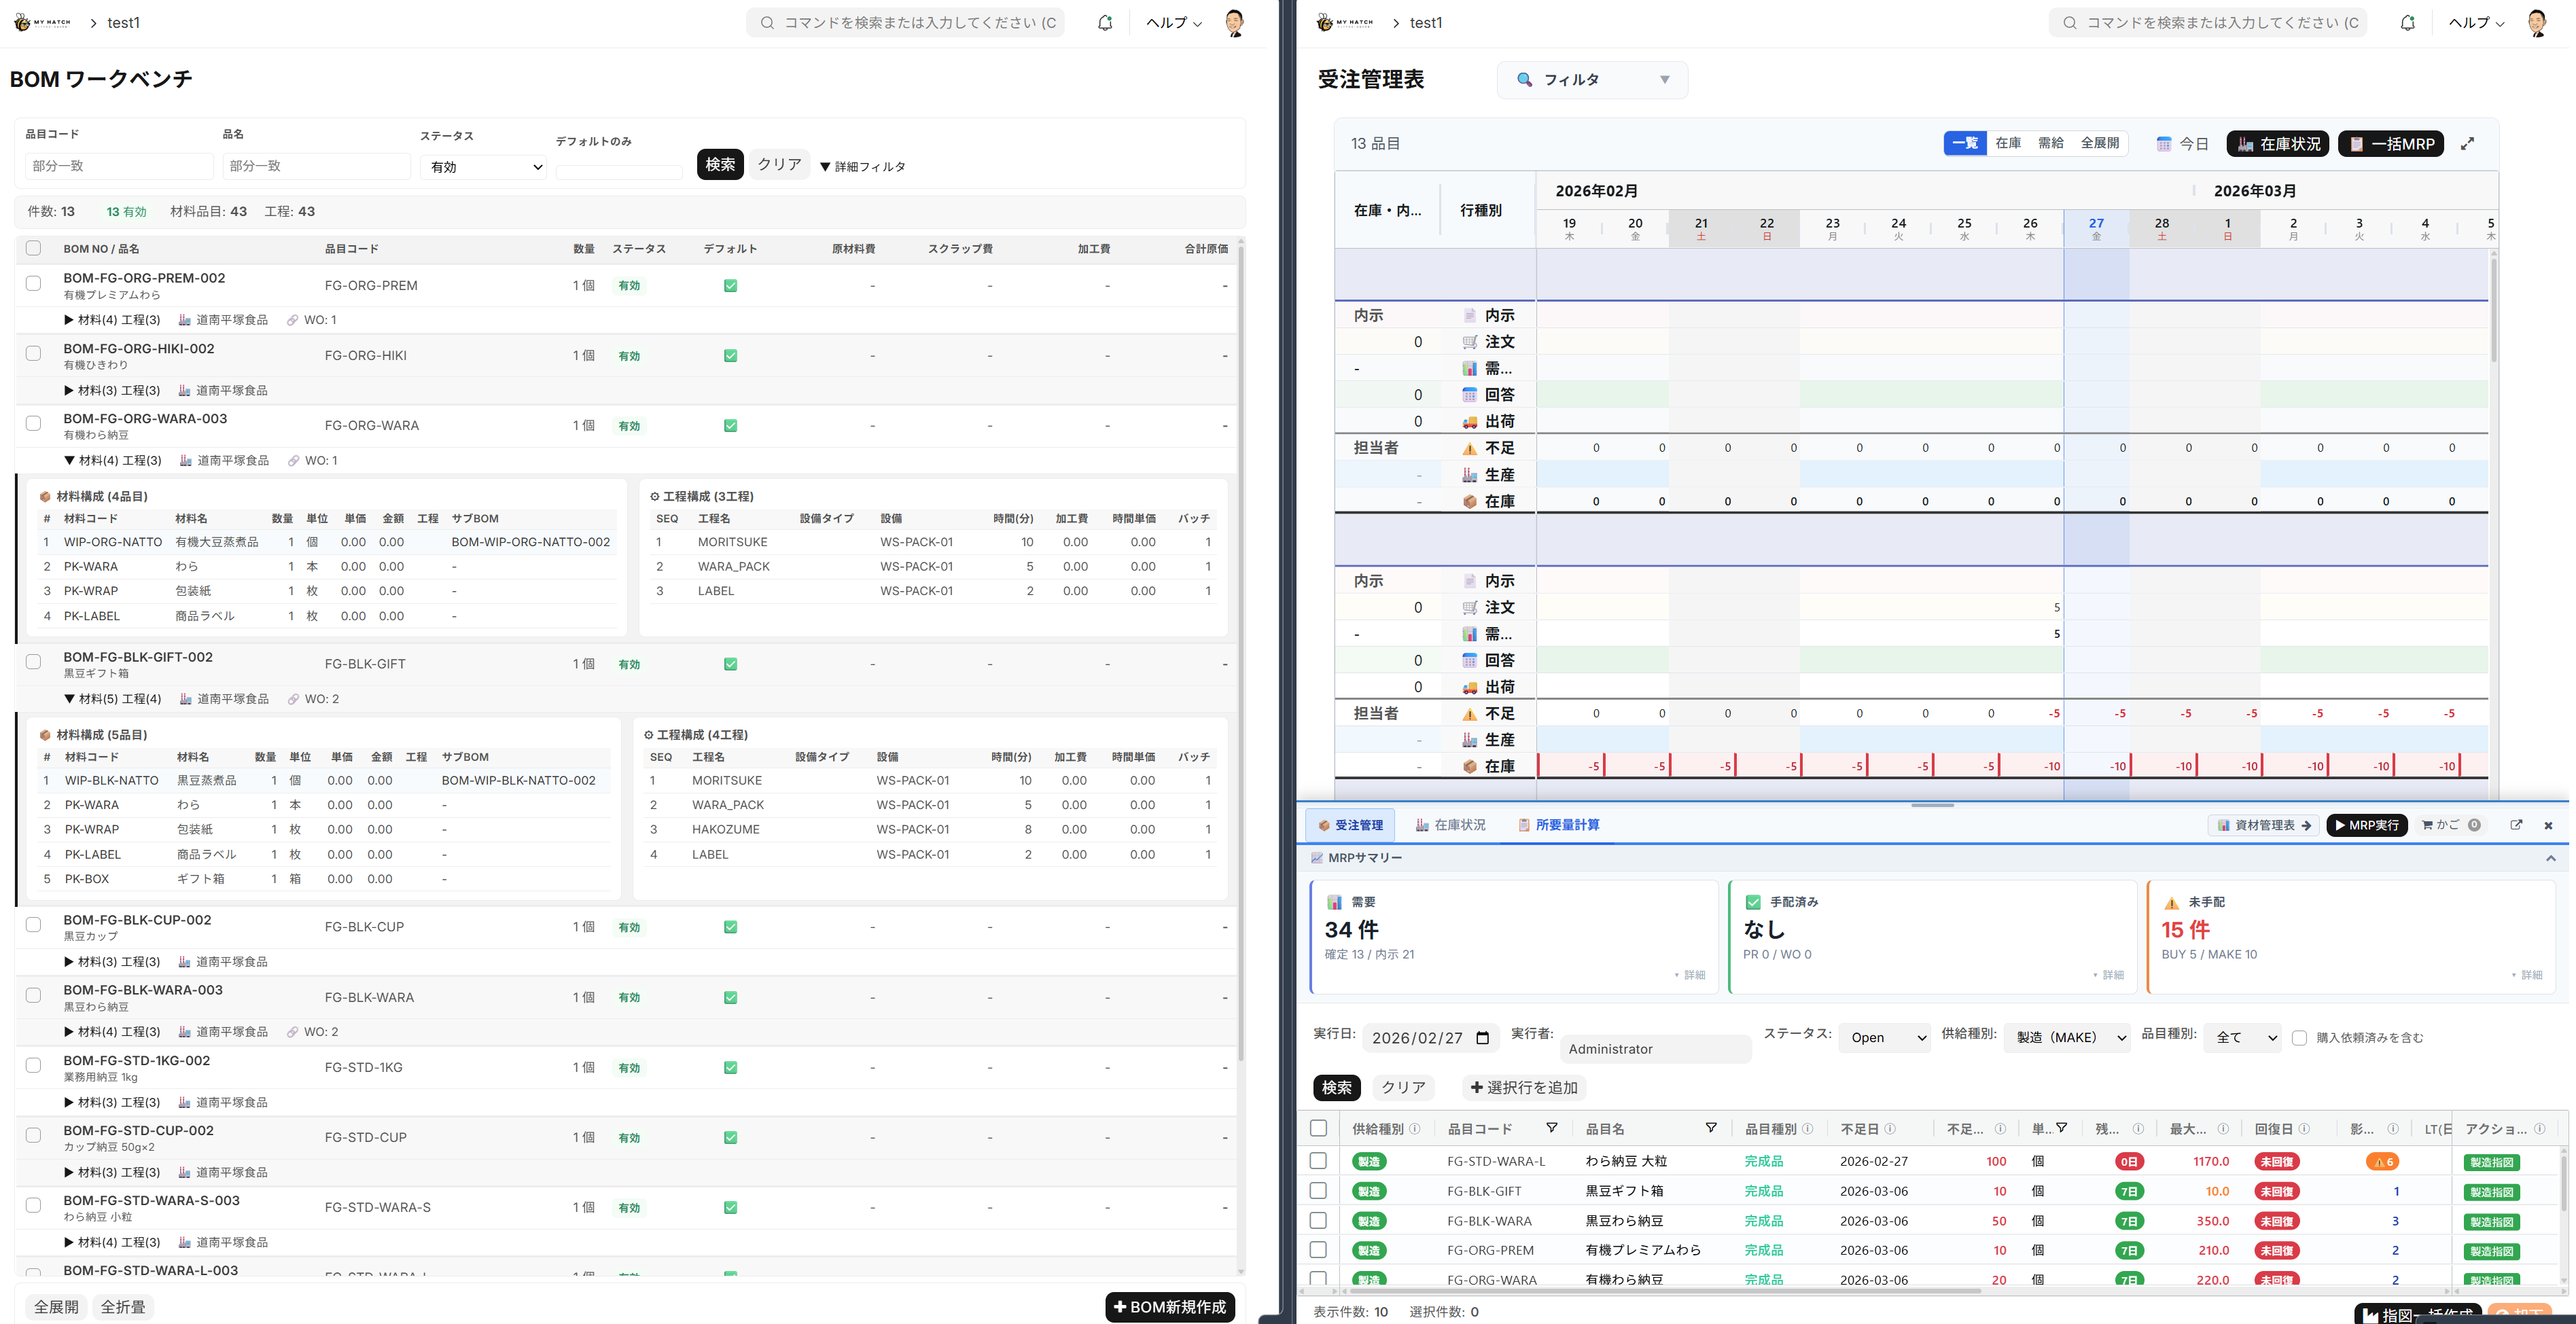Collapse the MRPサマリー section chevron
2576x1324 pixels.
(2550, 858)
